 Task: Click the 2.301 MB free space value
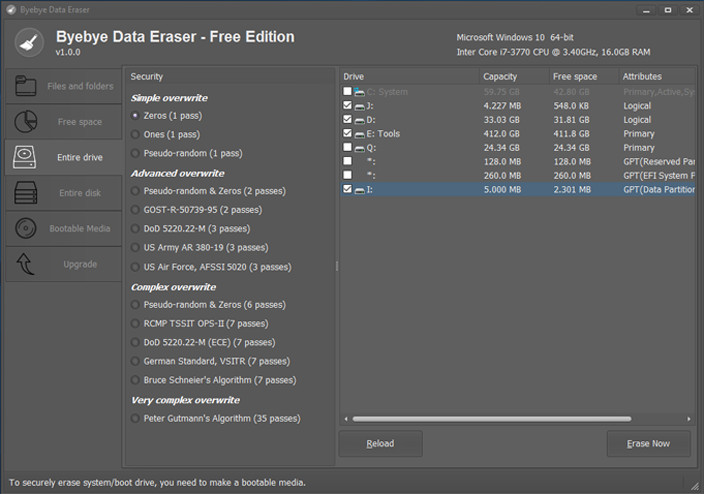(x=572, y=190)
